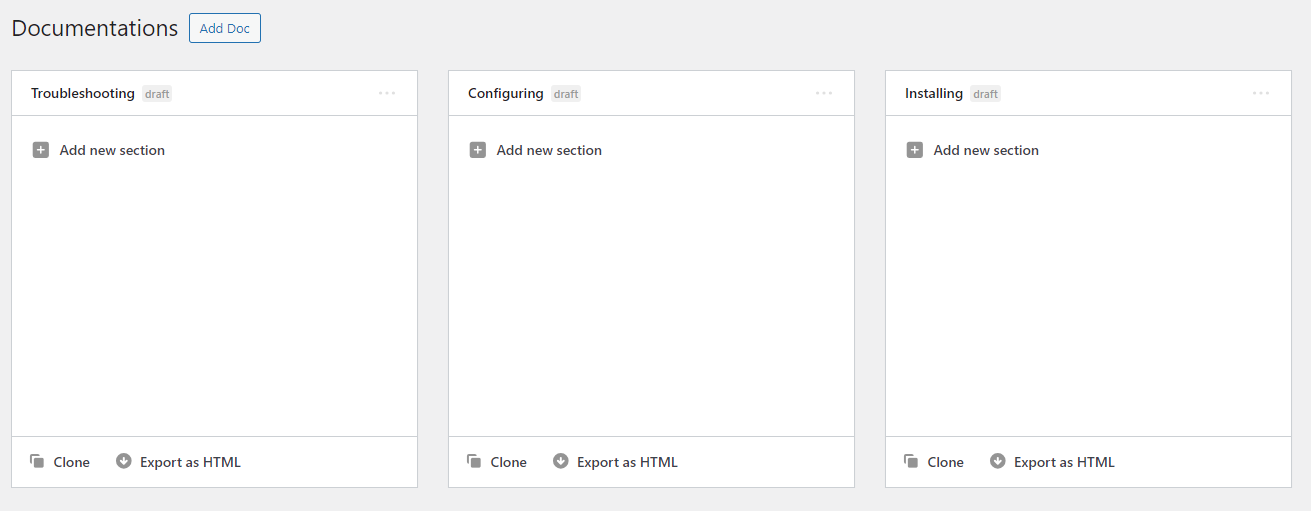Open the Installing doc title
The width and height of the screenshot is (1311, 511).
coord(934,93)
